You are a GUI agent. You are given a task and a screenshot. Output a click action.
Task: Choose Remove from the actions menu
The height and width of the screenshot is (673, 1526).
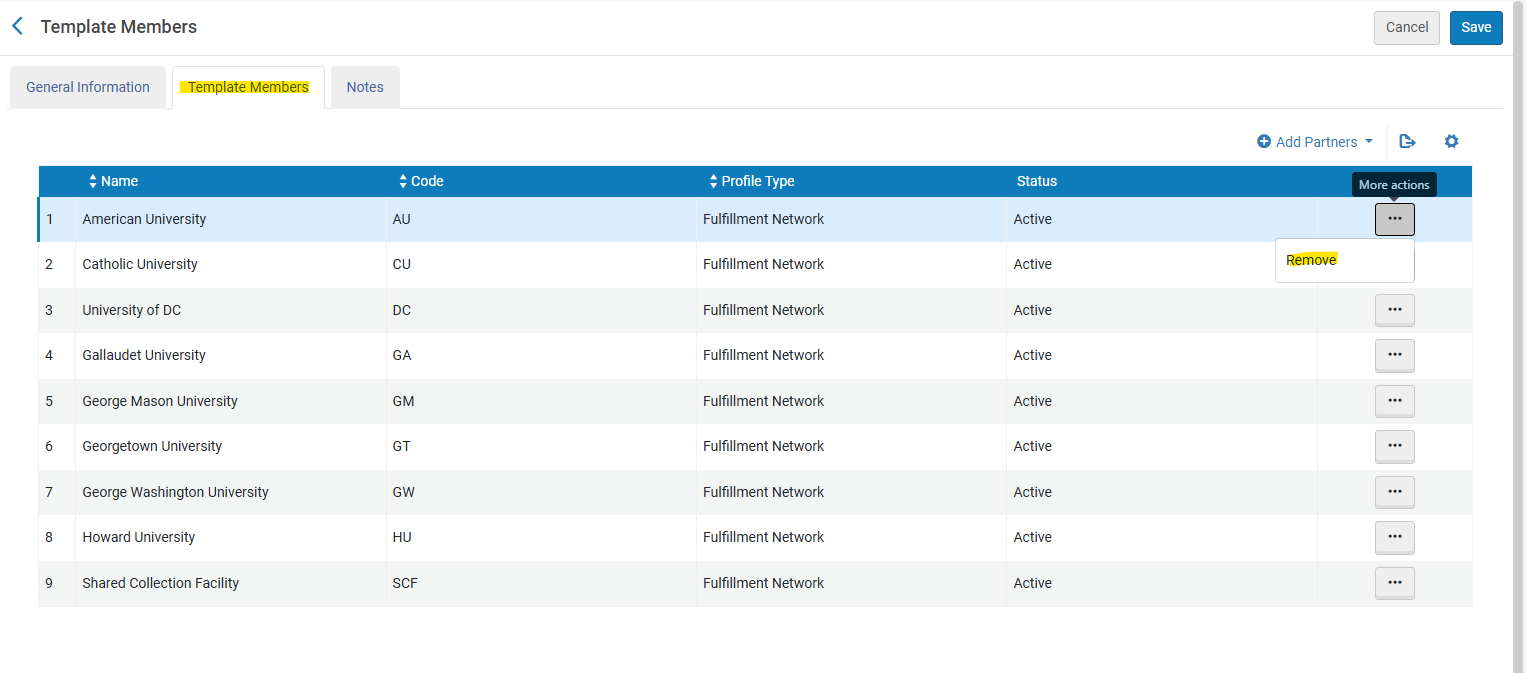[x=1311, y=260]
